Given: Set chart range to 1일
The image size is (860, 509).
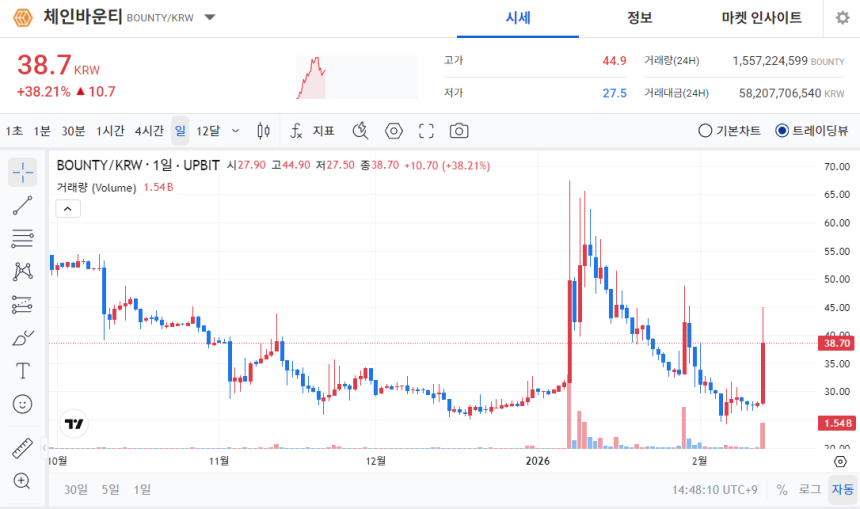Looking at the screenshot, I should point(142,489).
